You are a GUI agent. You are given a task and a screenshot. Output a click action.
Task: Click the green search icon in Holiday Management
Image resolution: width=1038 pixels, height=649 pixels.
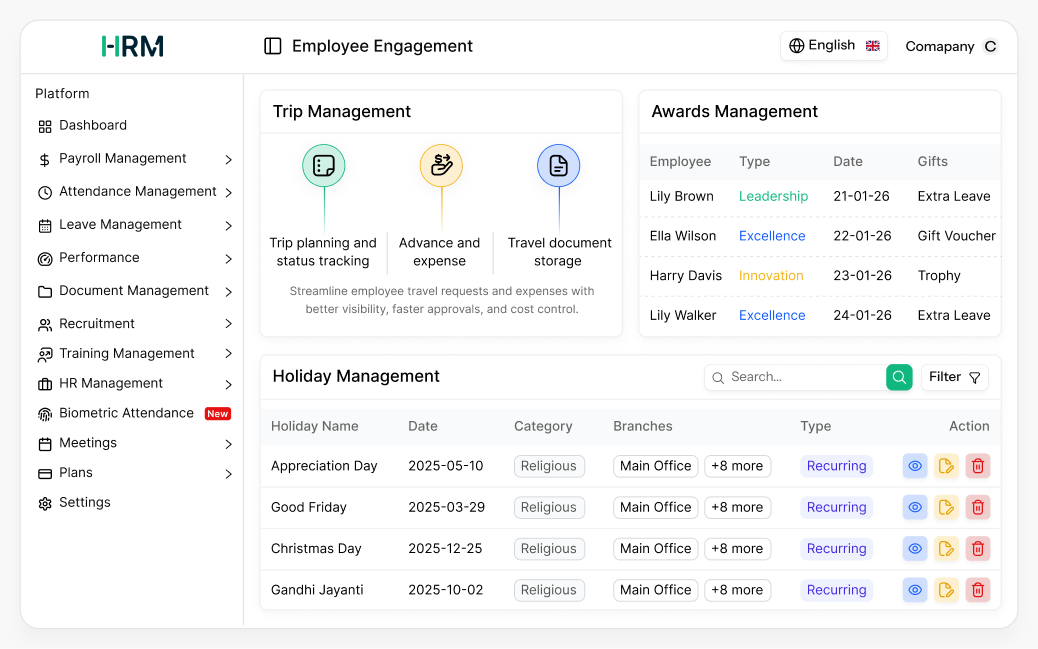click(897, 377)
